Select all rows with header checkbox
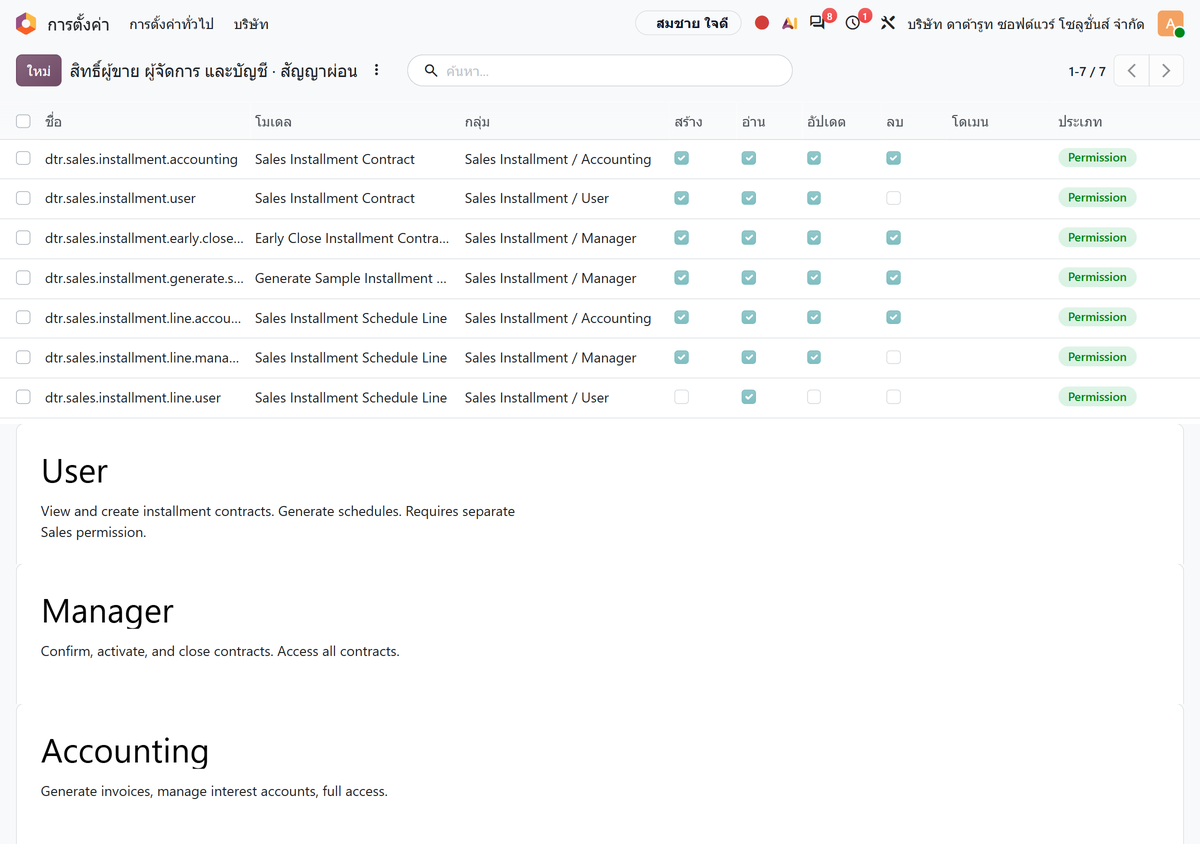1200x844 pixels. click(x=23, y=121)
